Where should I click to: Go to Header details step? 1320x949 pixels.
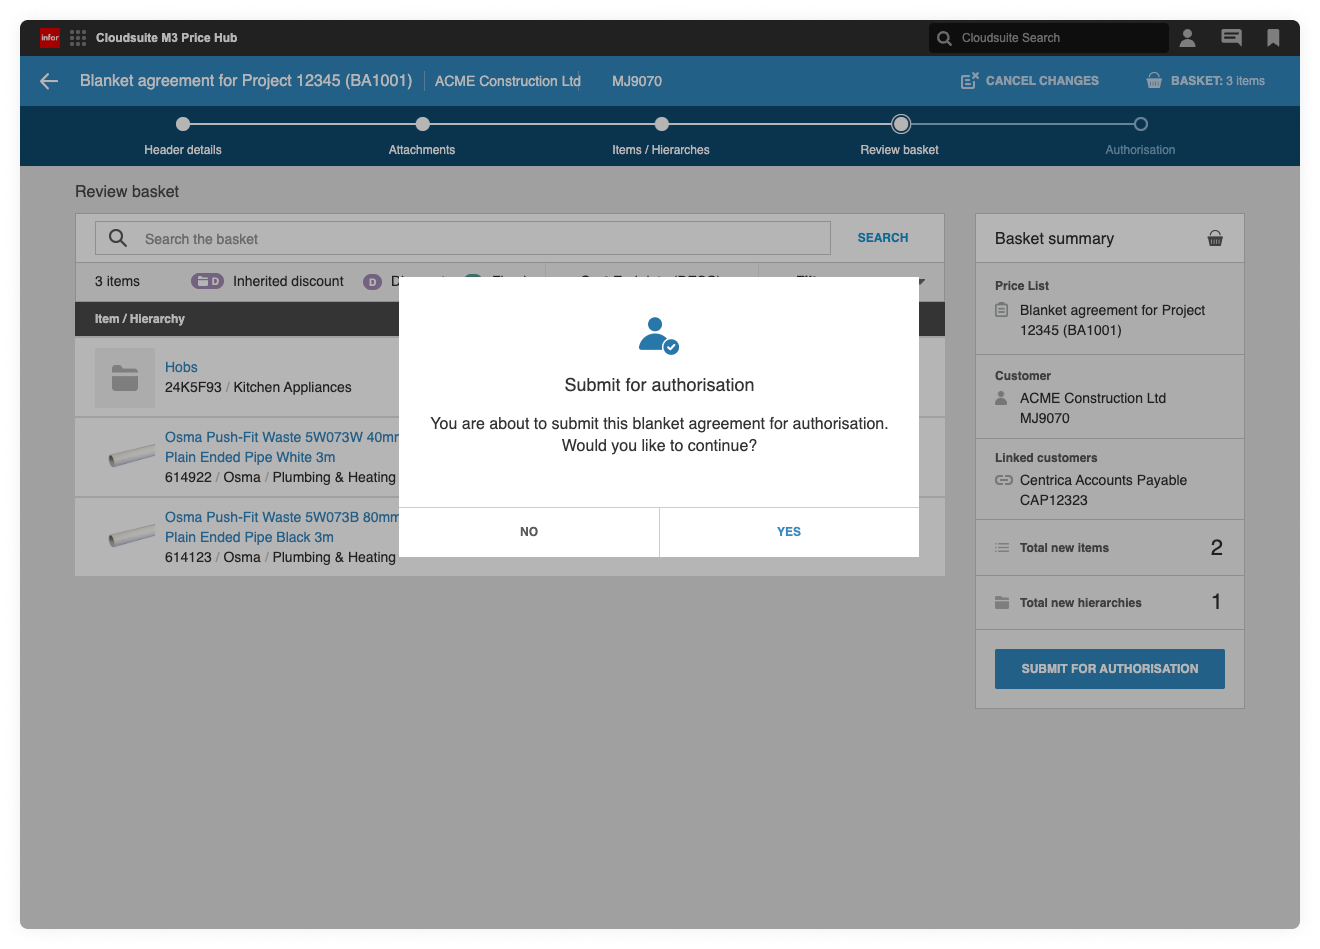[183, 136]
